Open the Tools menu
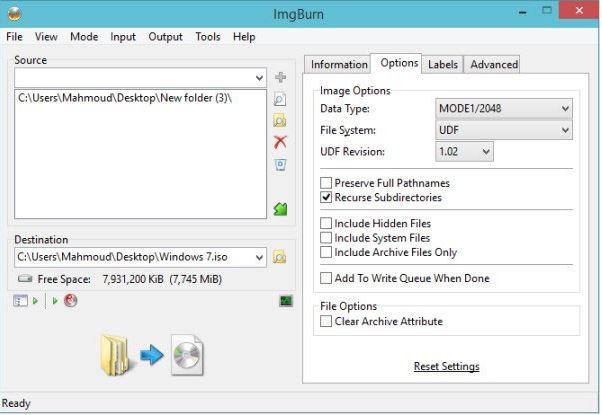The image size is (602, 415). tap(208, 37)
